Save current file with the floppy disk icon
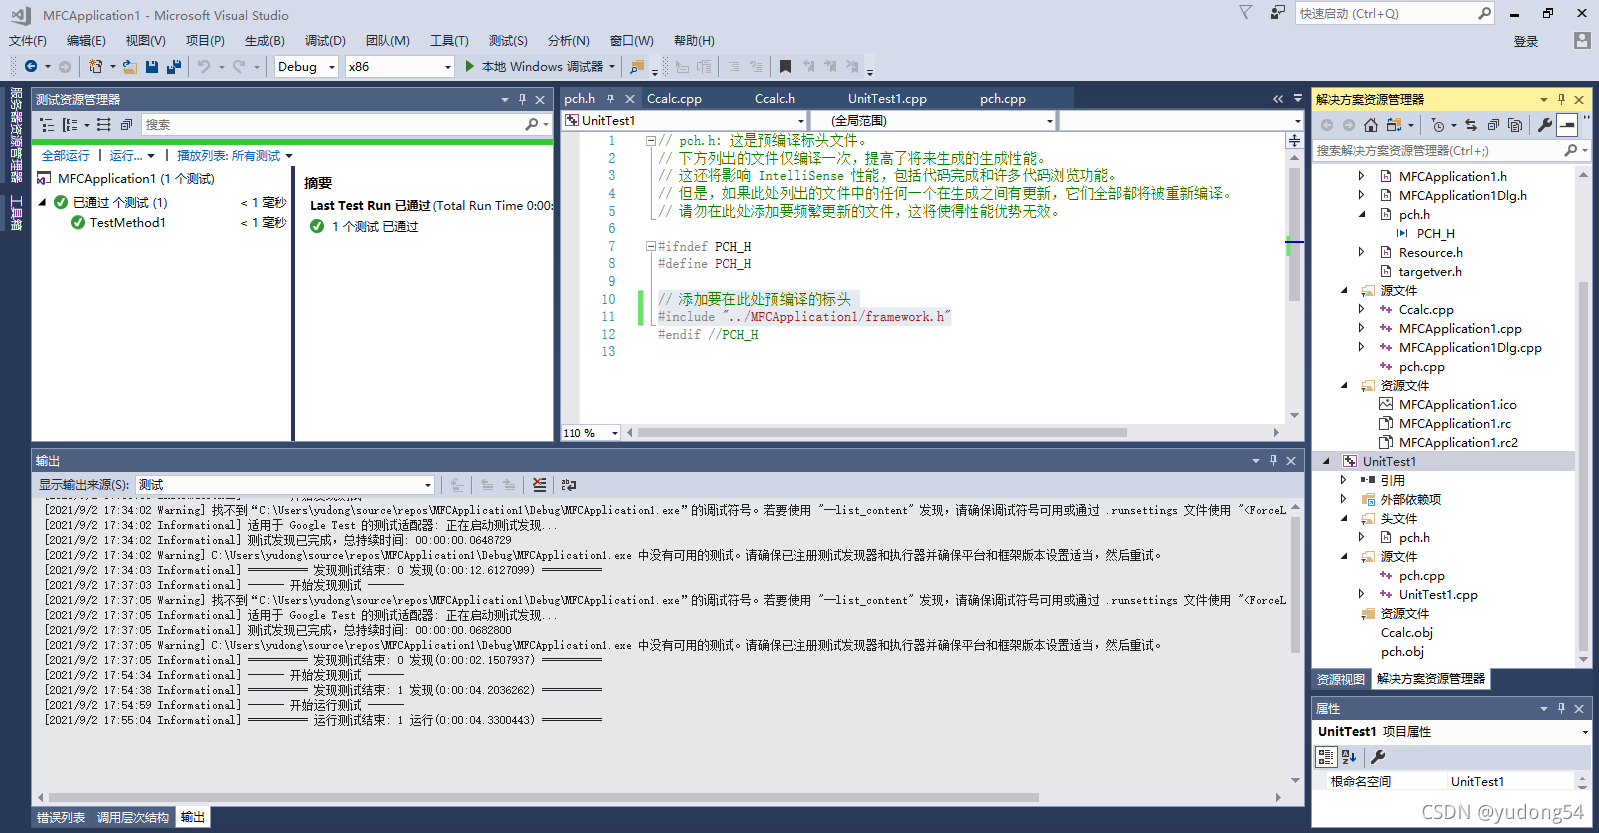The width and height of the screenshot is (1599, 833). tap(152, 67)
